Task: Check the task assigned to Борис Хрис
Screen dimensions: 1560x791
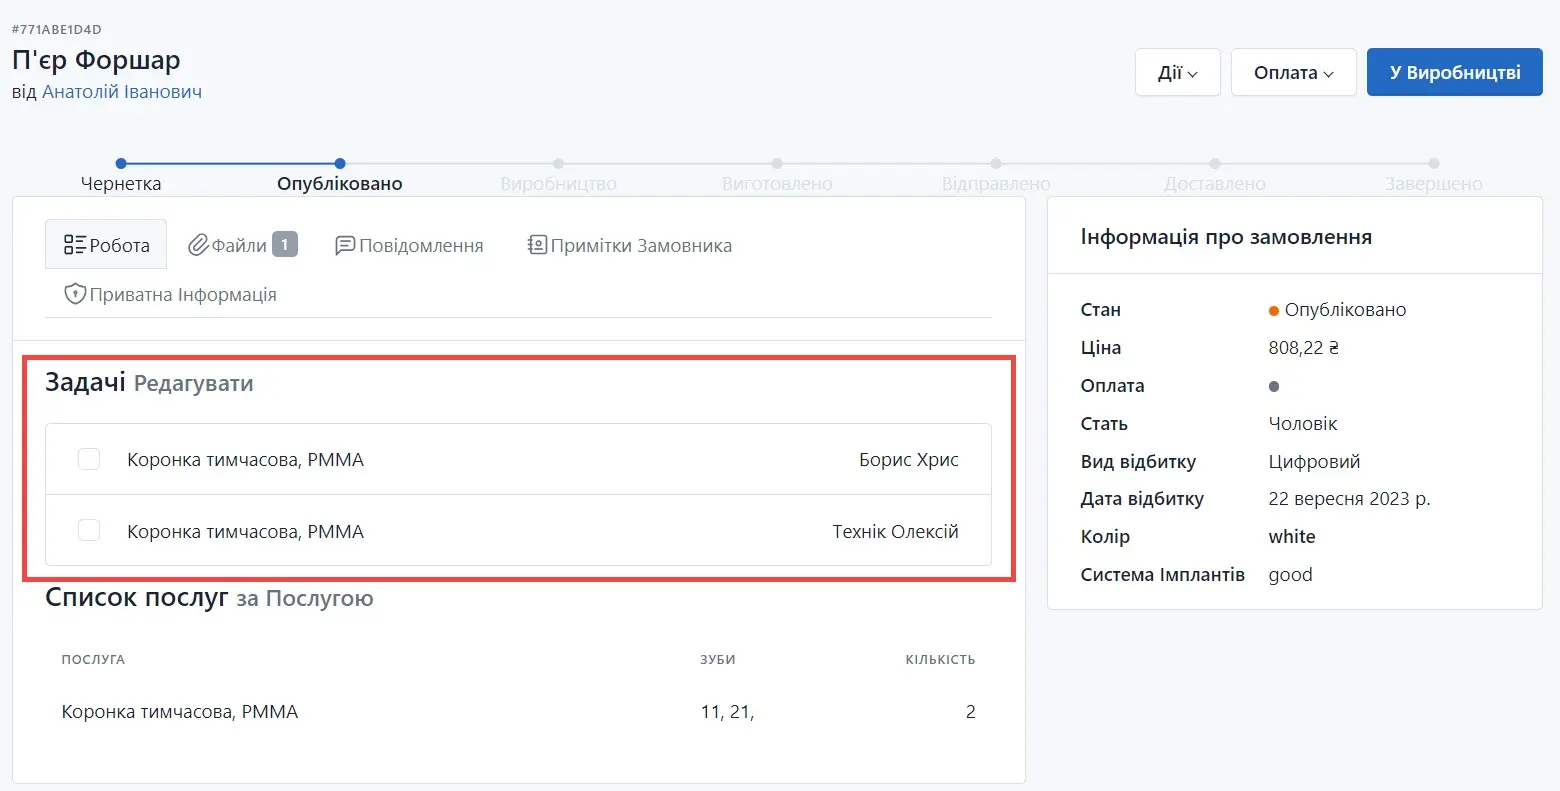Action: click(x=89, y=459)
